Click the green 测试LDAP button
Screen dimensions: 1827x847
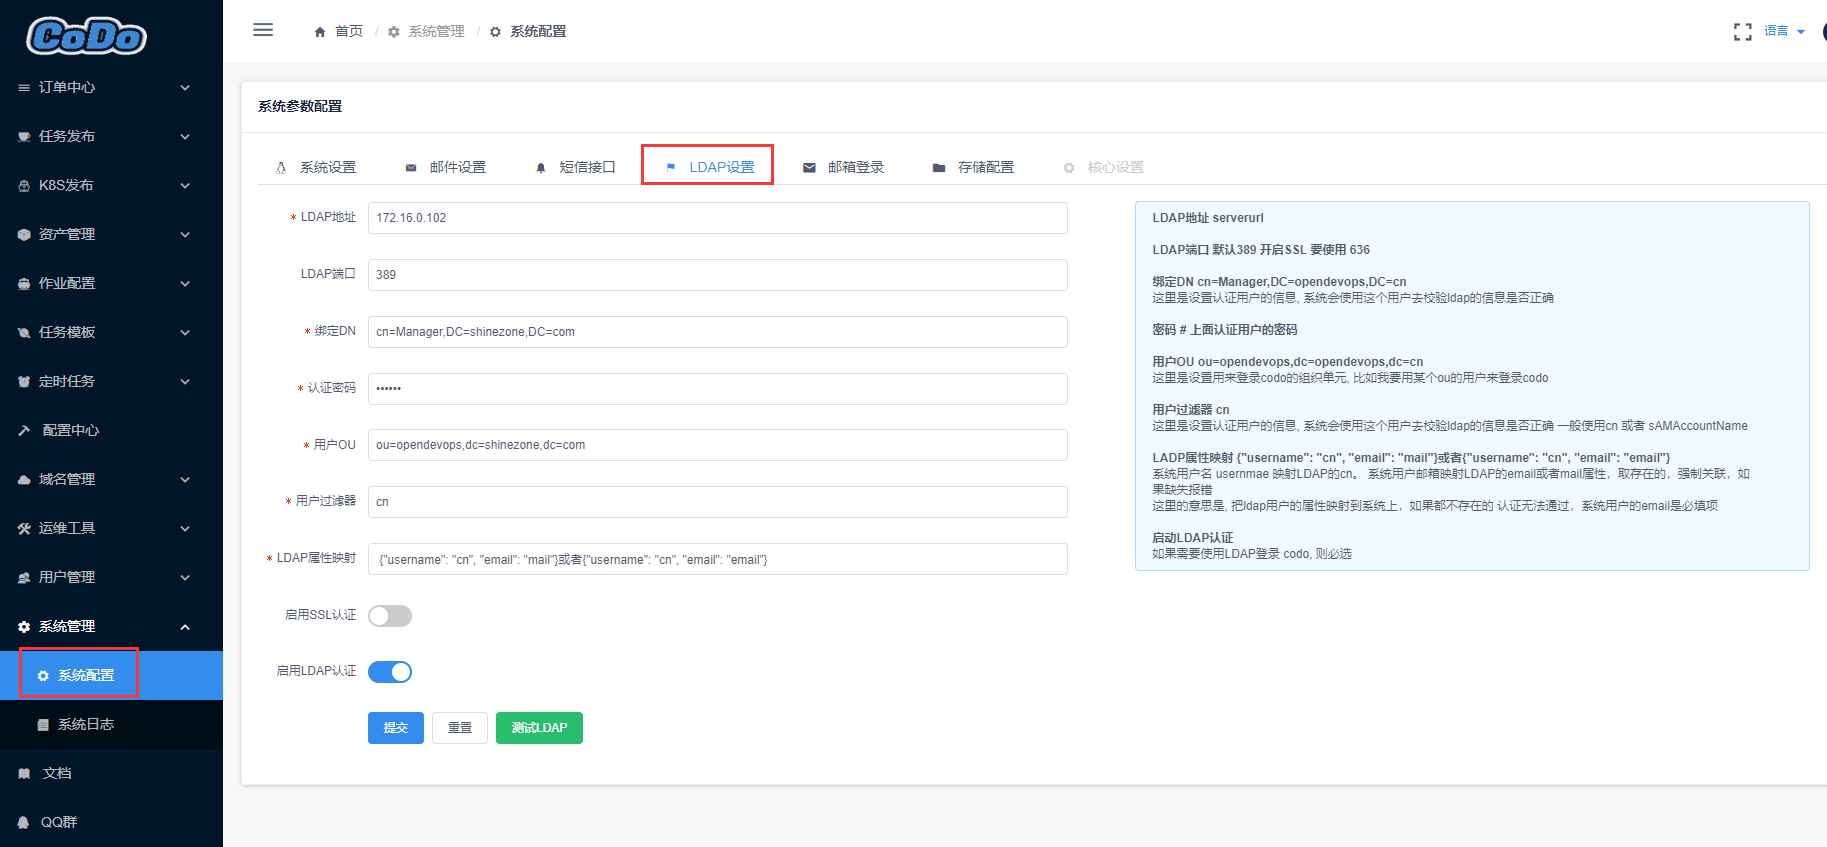539,728
